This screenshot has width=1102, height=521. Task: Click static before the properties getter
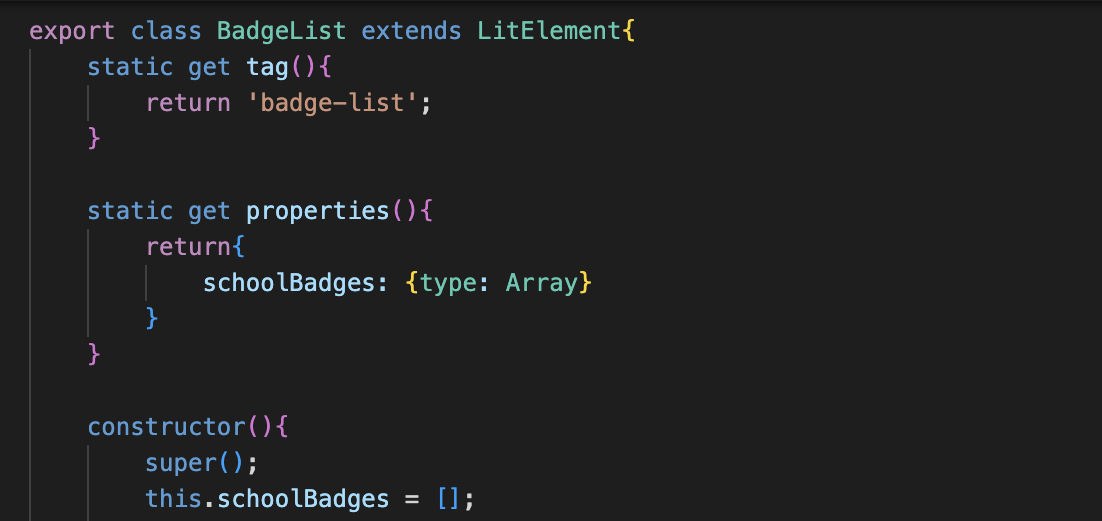[130, 211]
